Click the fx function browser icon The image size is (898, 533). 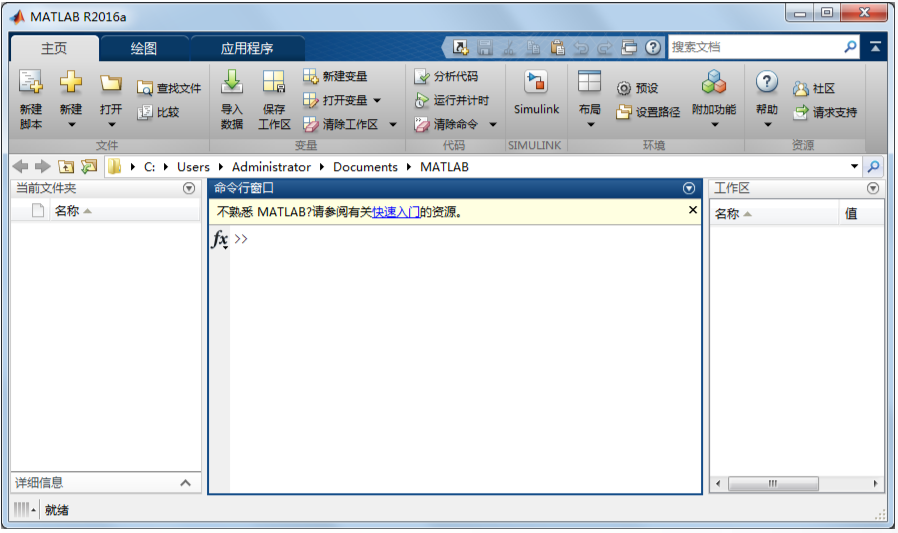point(220,239)
